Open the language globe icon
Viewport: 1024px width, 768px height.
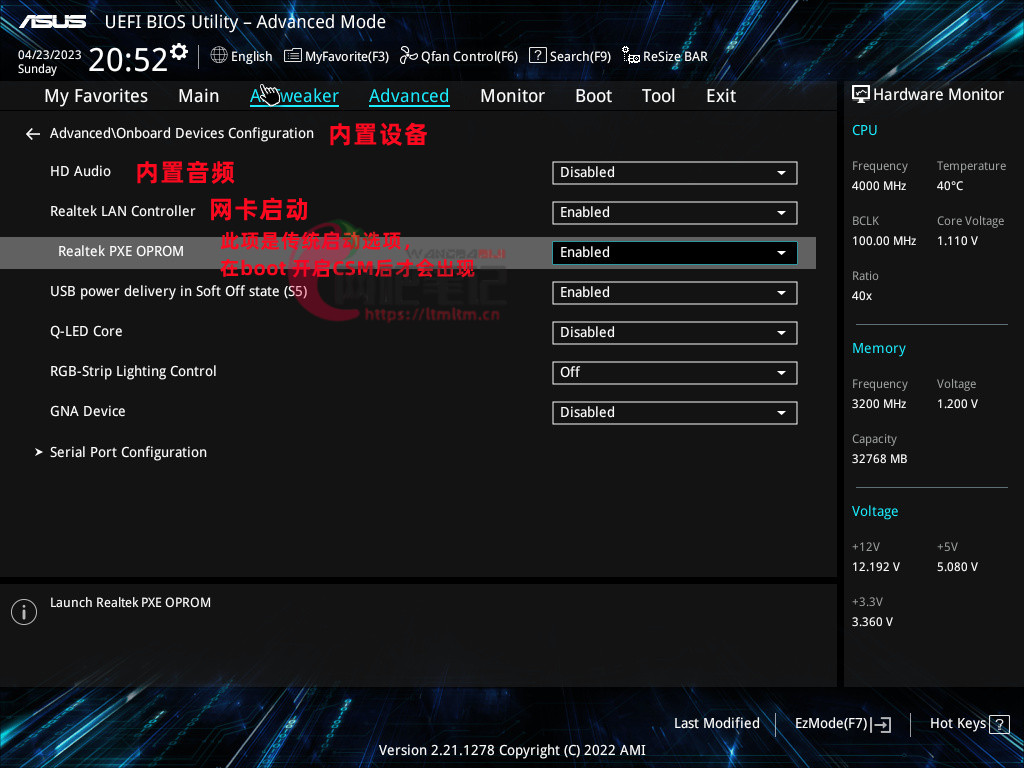click(219, 56)
